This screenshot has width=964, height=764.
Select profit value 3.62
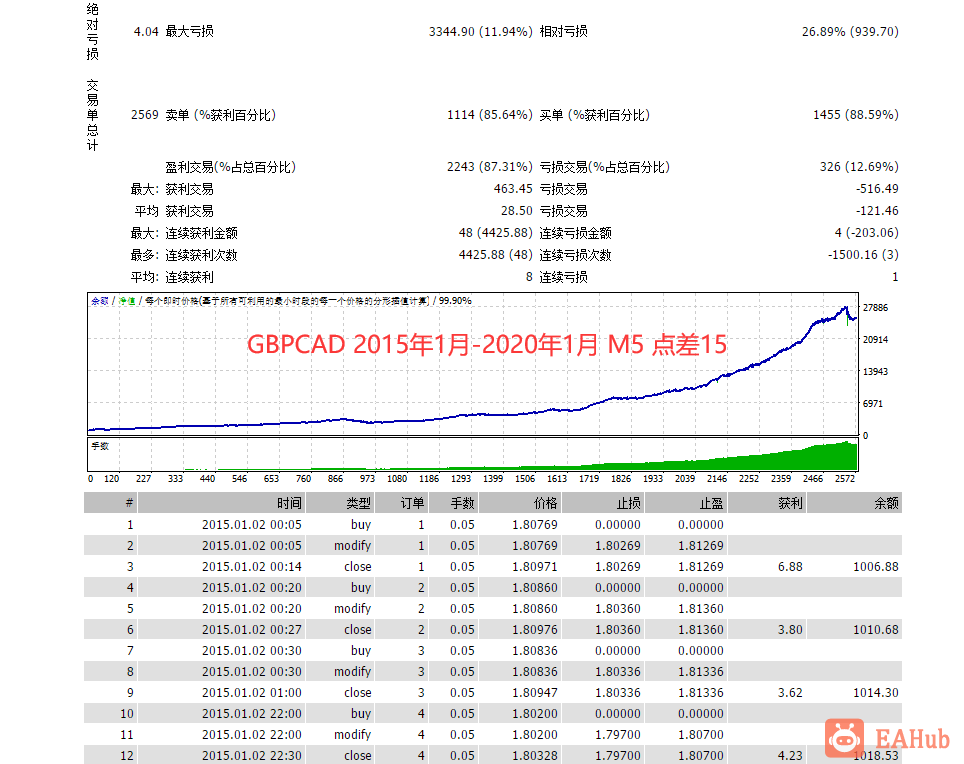point(790,693)
